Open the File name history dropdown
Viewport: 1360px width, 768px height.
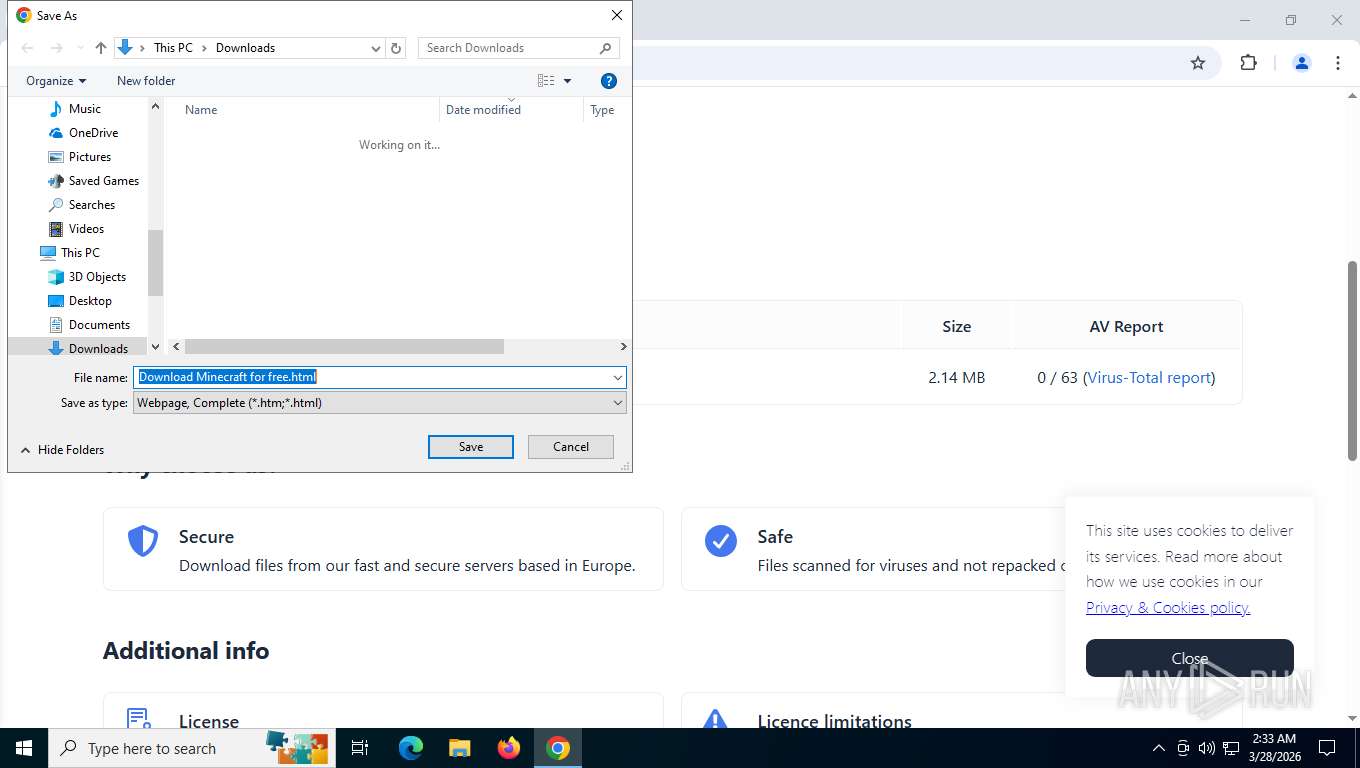[618, 377]
